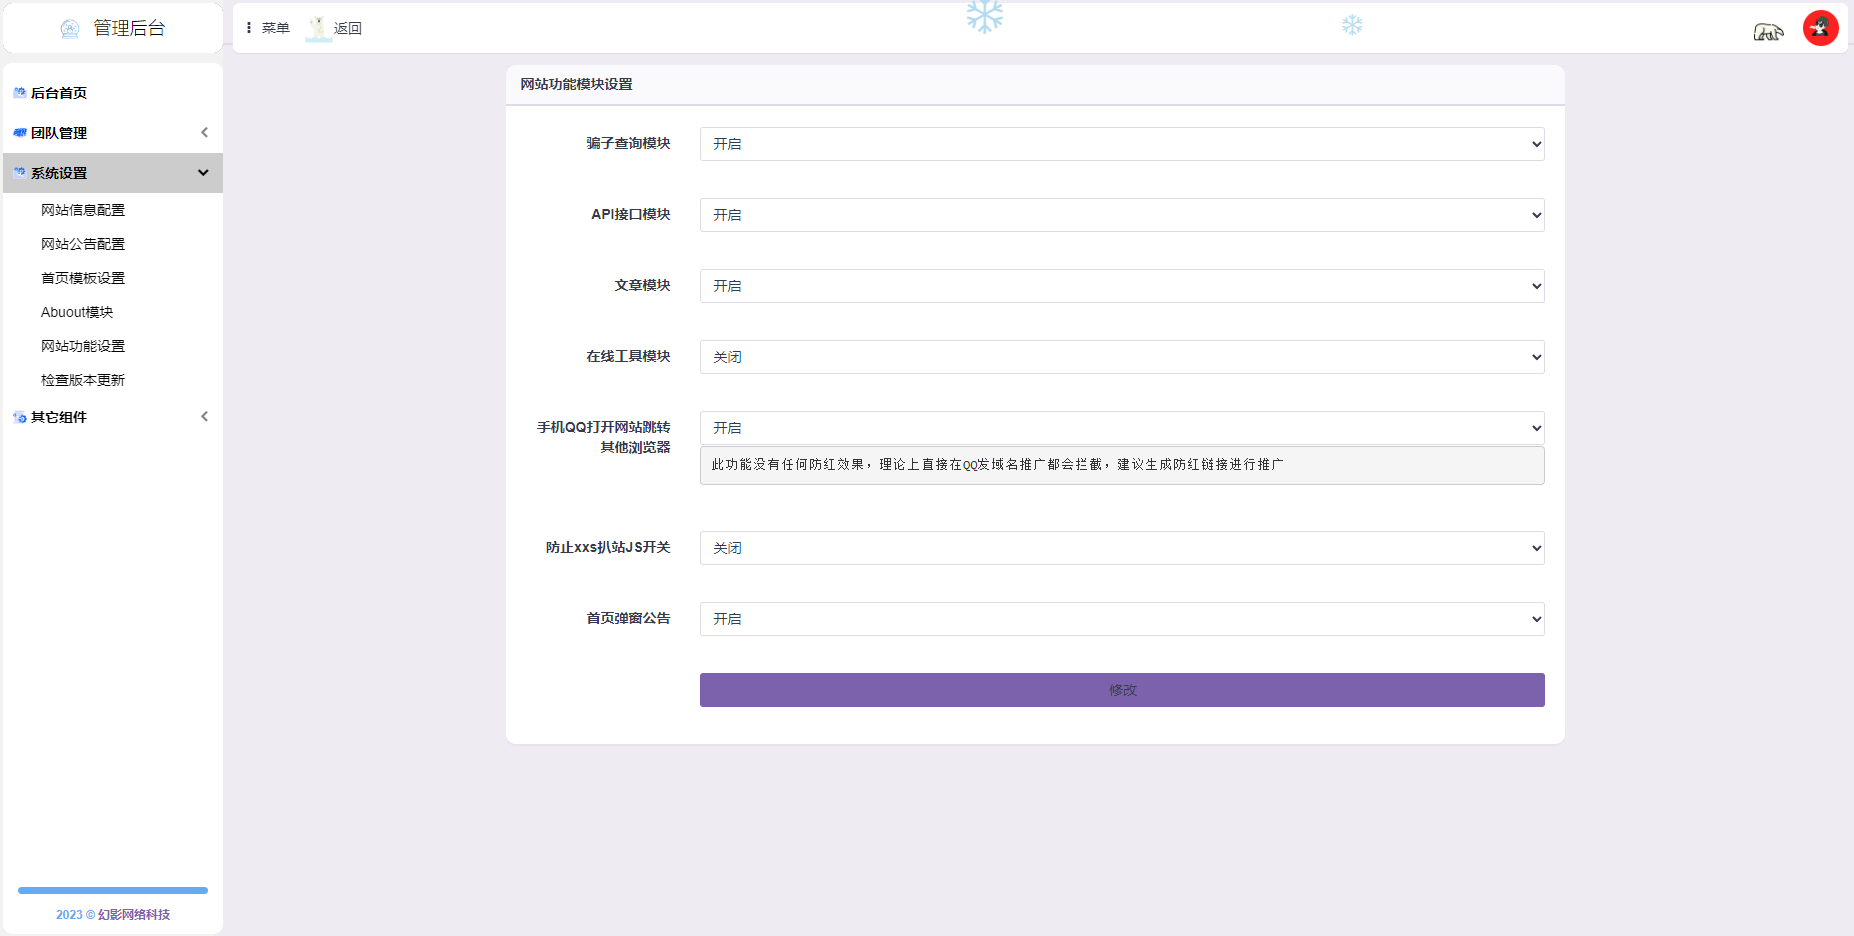Viewport: 1854px width, 936px height.
Task: Click the three-dot menu icon
Action: 249,28
